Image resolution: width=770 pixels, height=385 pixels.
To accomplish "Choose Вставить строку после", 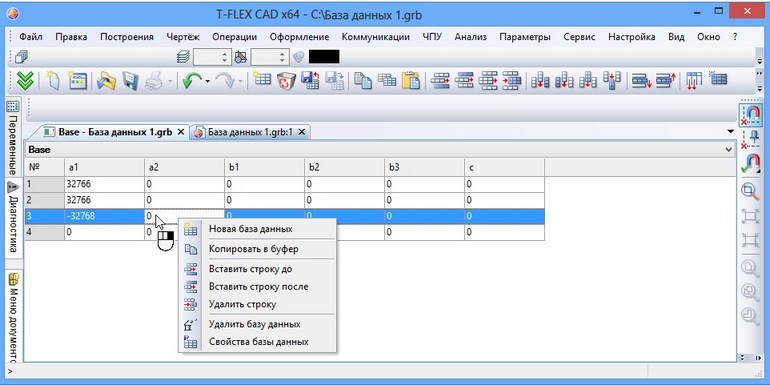I will click(x=257, y=286).
